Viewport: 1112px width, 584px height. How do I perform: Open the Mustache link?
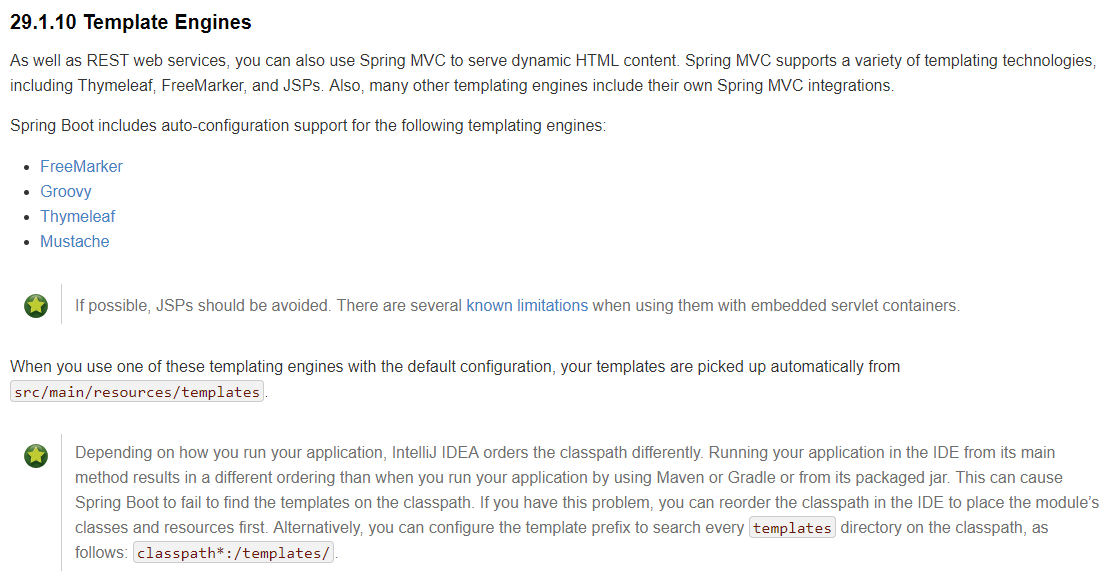pos(74,241)
